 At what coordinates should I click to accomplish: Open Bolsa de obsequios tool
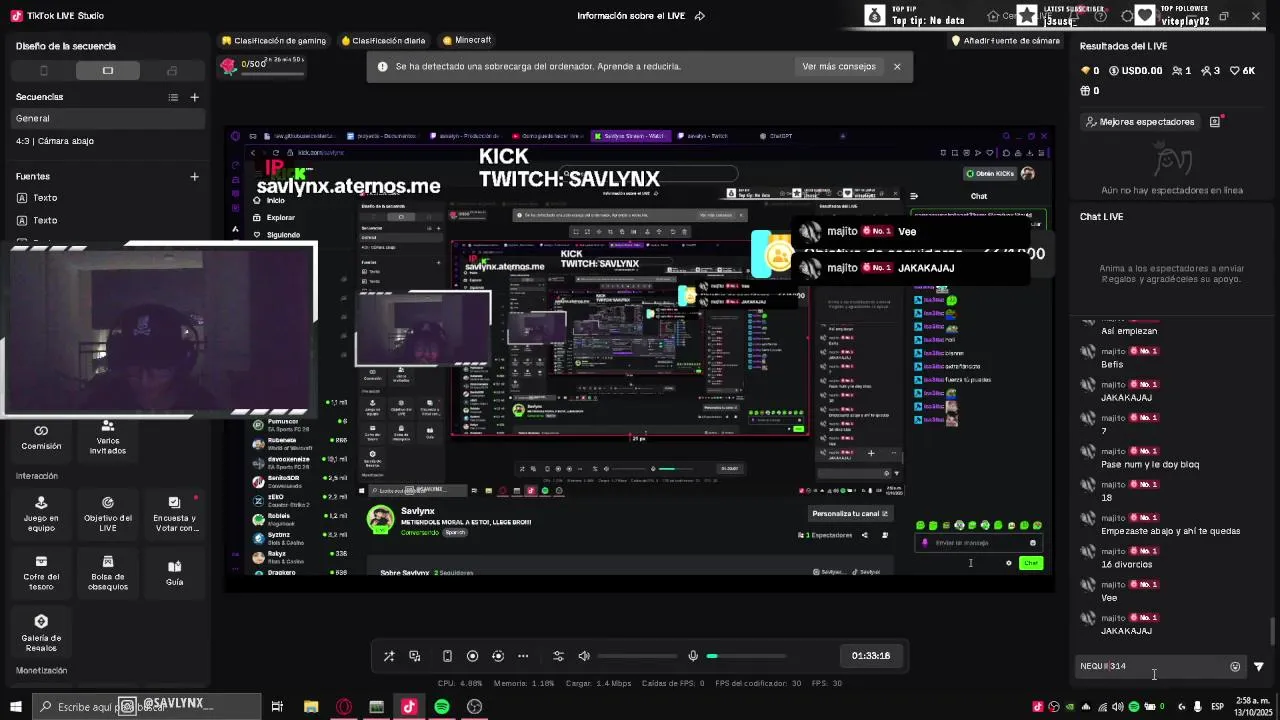[x=108, y=572]
